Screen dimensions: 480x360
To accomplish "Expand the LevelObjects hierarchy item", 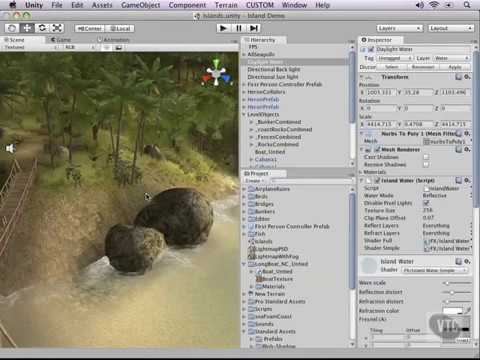I will [x=244, y=114].
